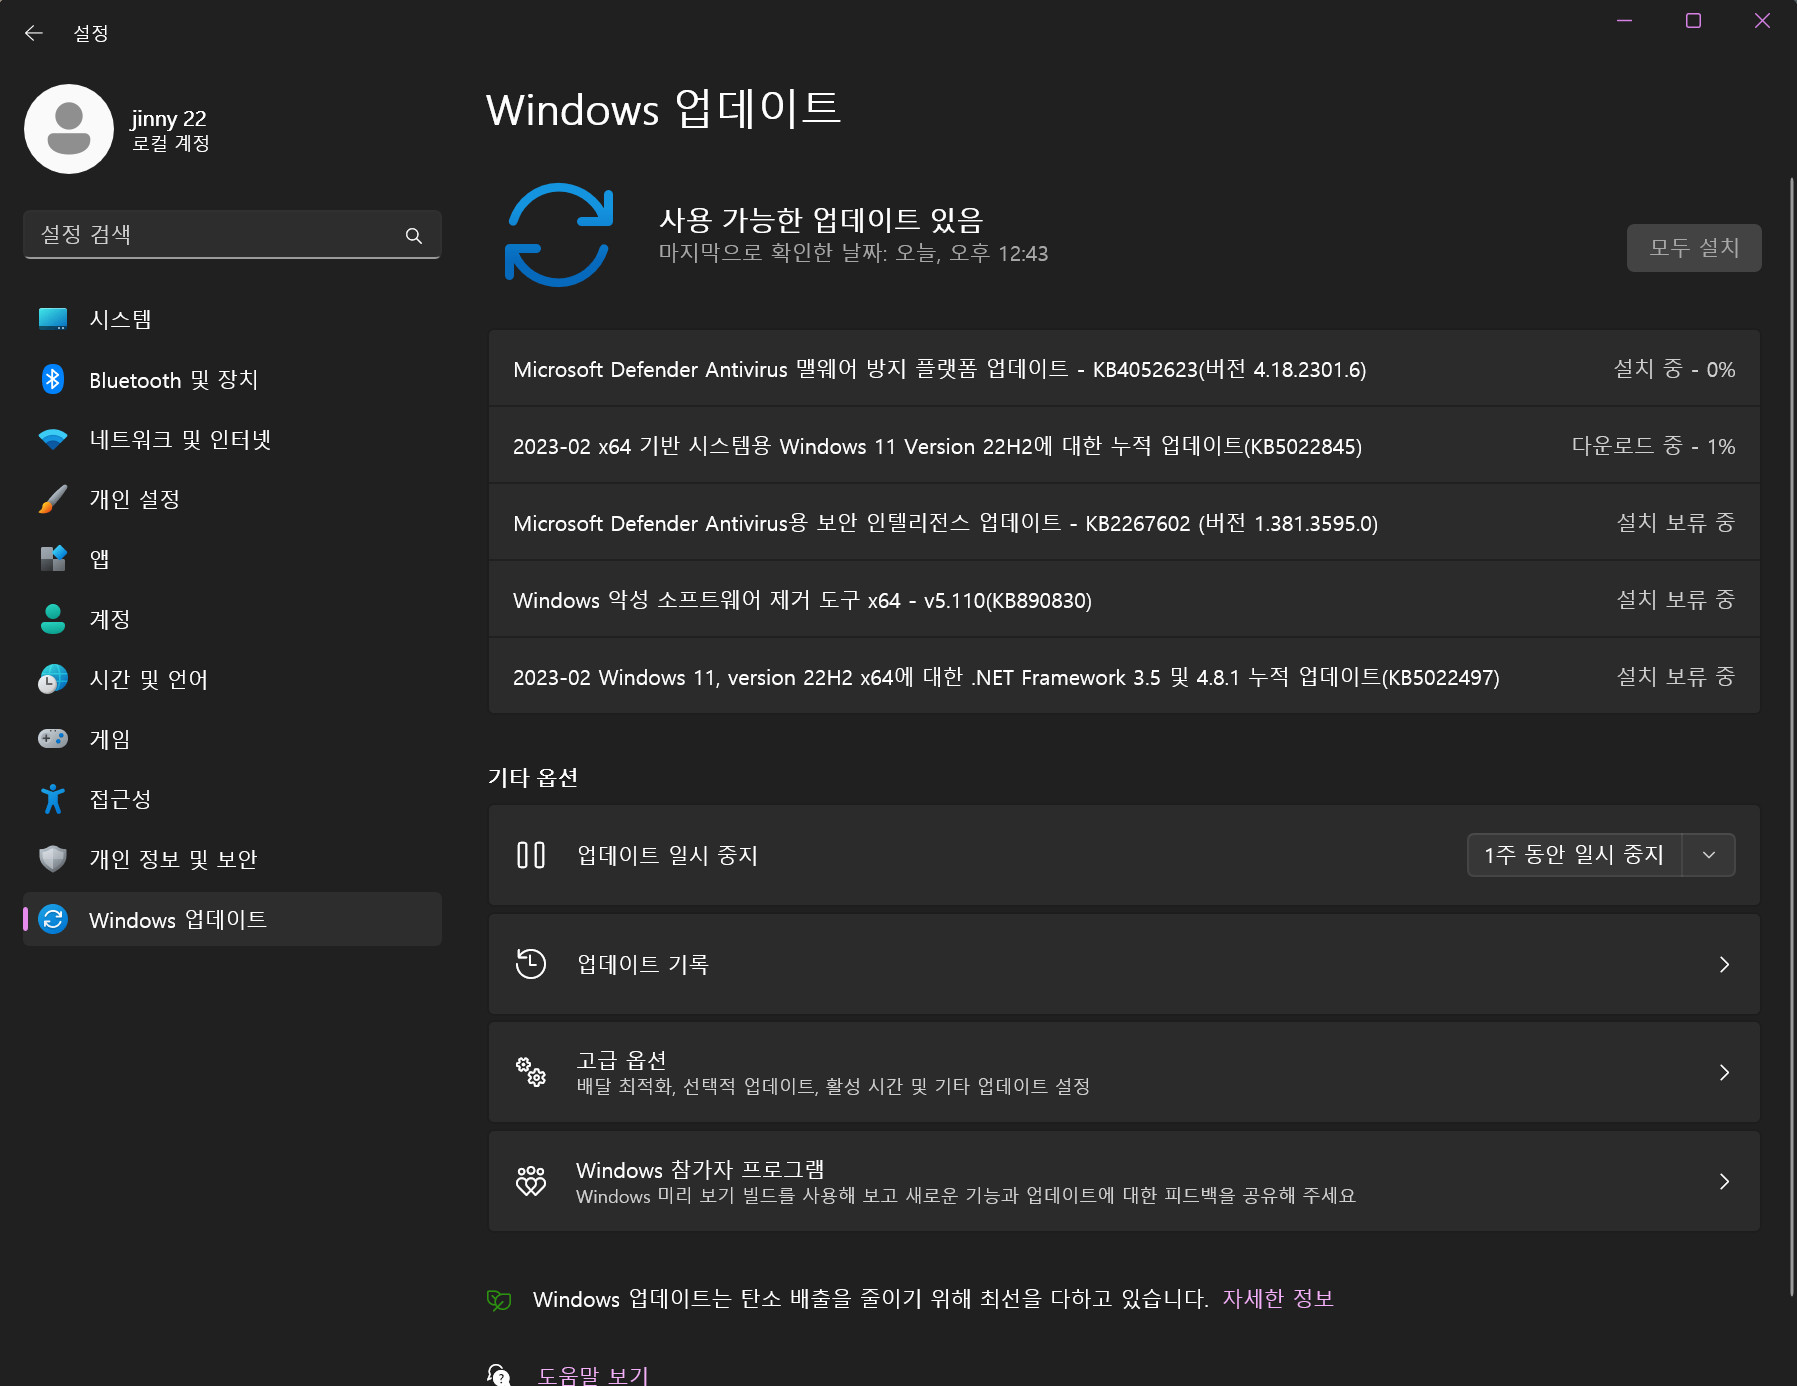
Task: Click the large blue update sync icon
Action: click(x=559, y=234)
